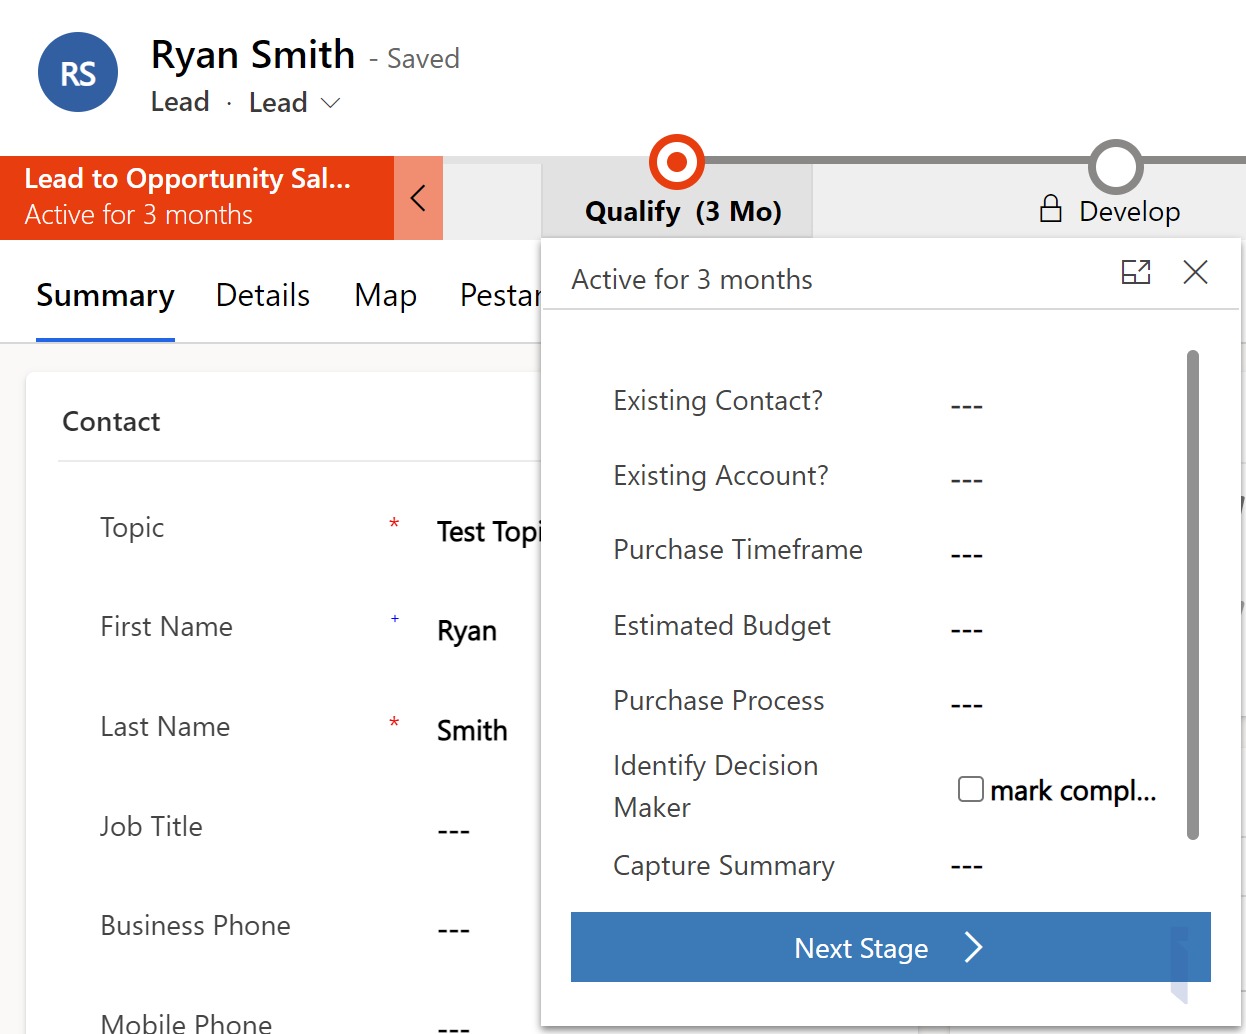Click the Ryan Smith record title
The image size is (1246, 1034).
tap(253, 55)
